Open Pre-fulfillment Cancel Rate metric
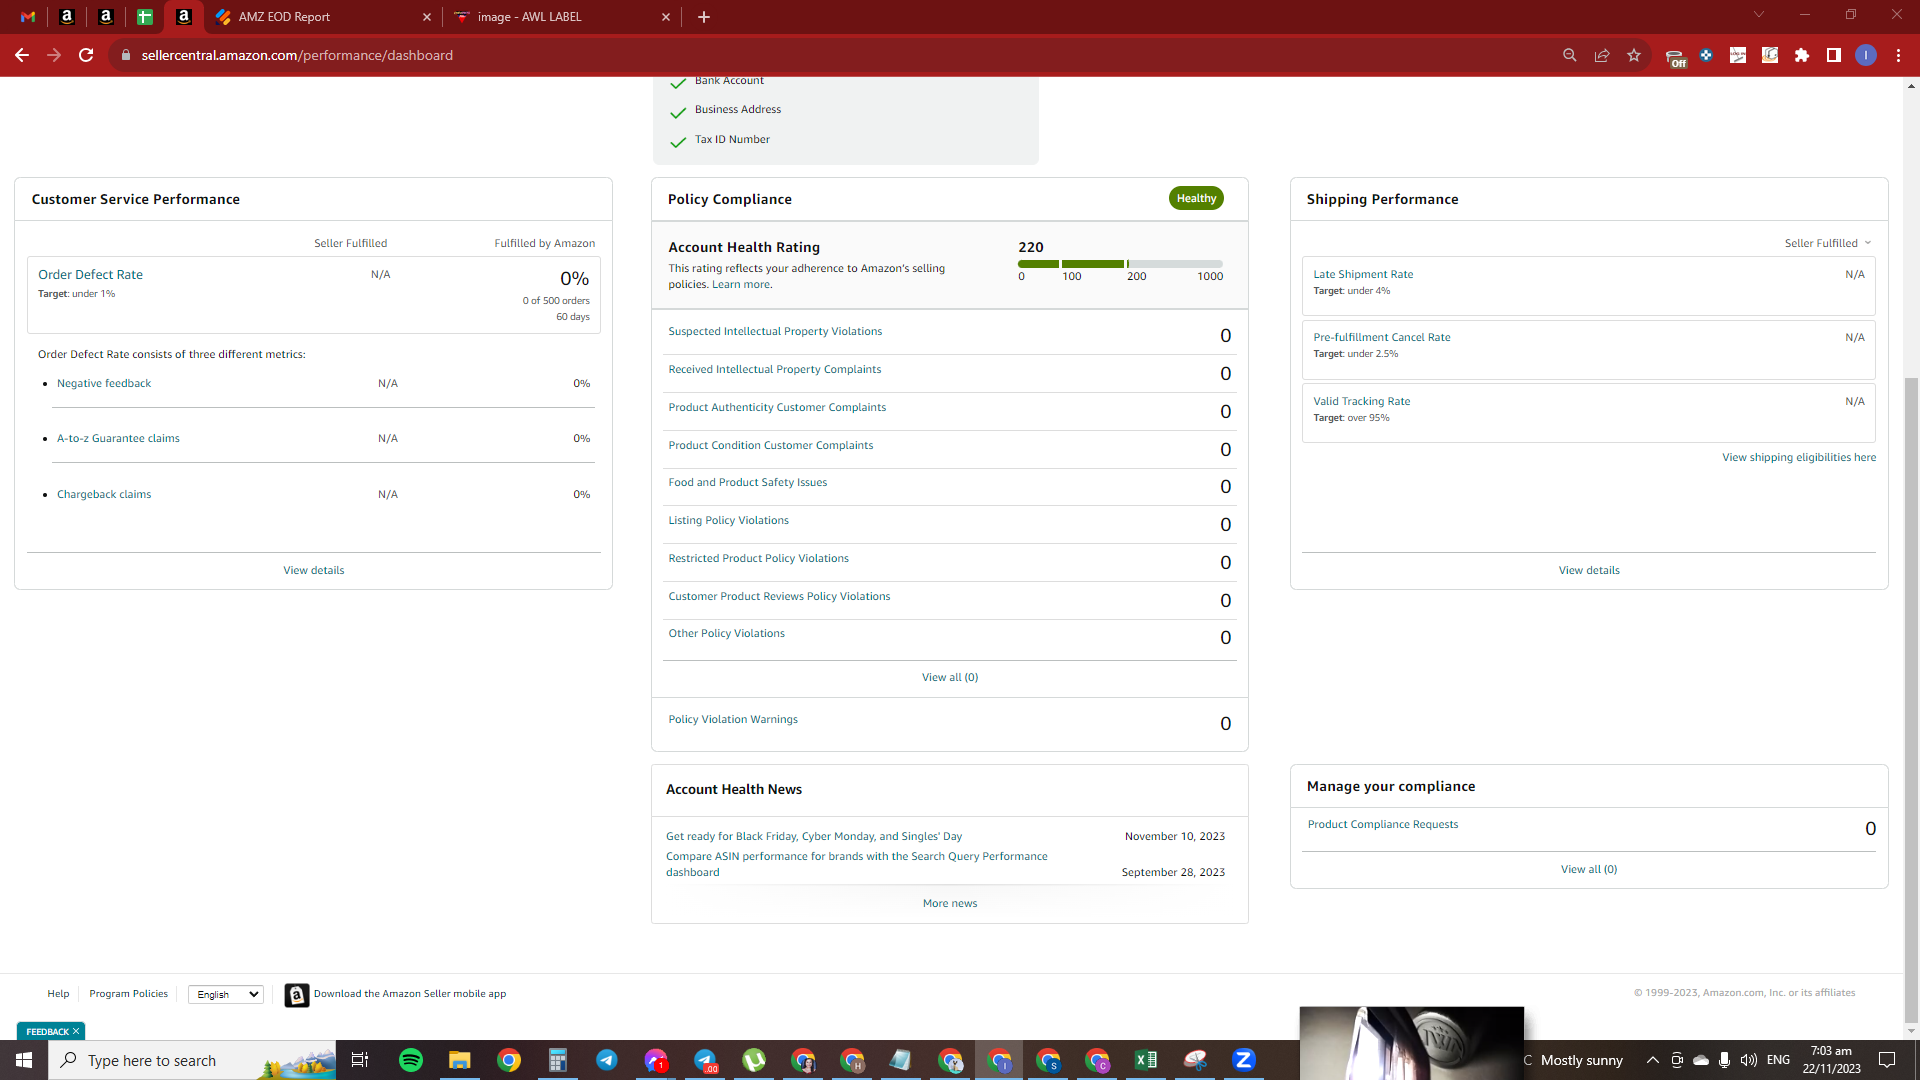1920x1080 pixels. point(1381,338)
